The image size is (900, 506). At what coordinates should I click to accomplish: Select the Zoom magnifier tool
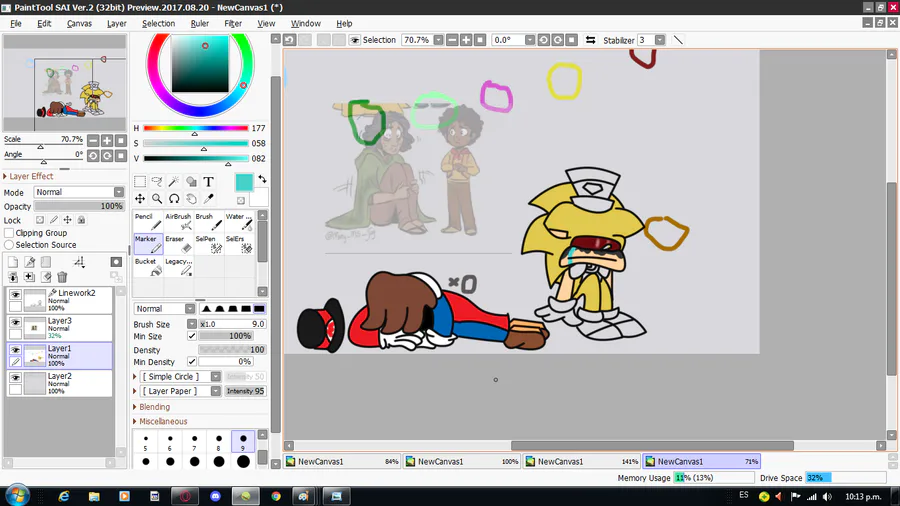pos(157,198)
